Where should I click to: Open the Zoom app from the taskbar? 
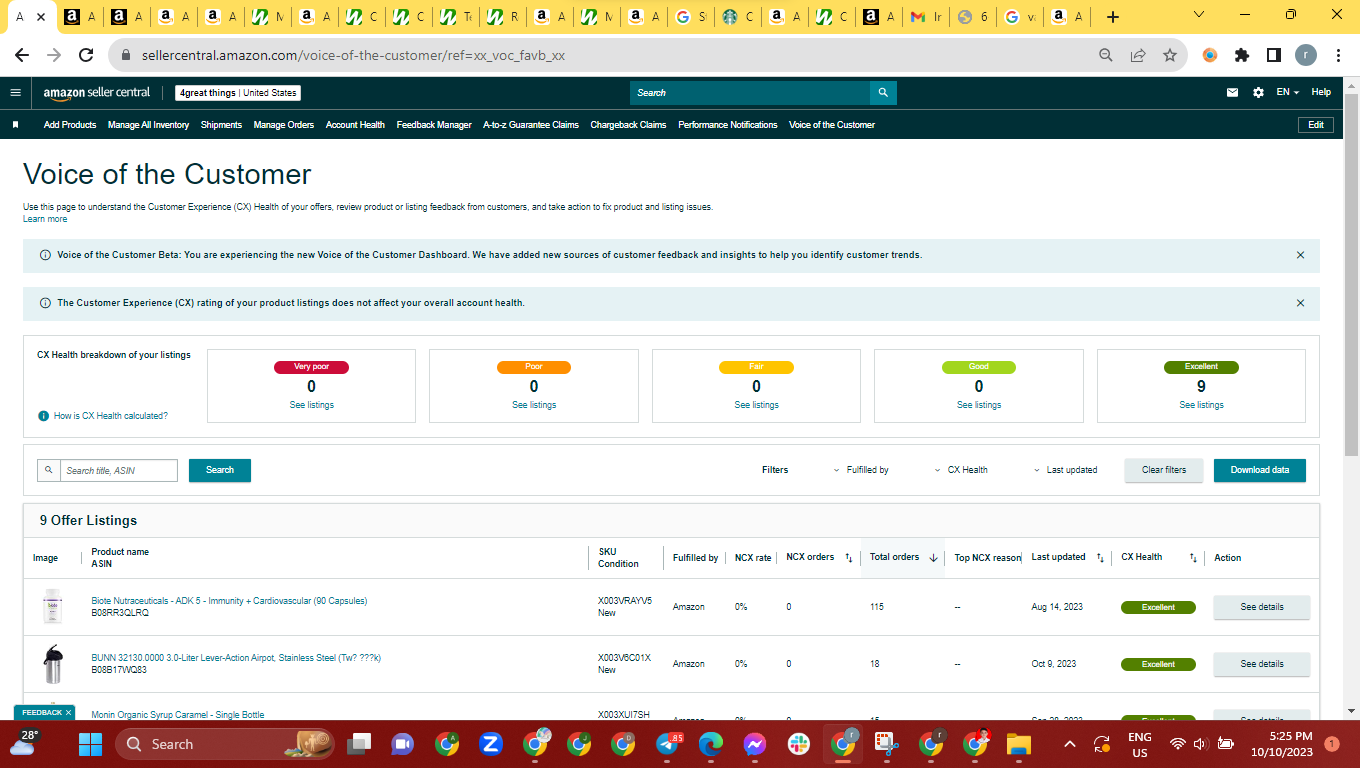[x=490, y=744]
